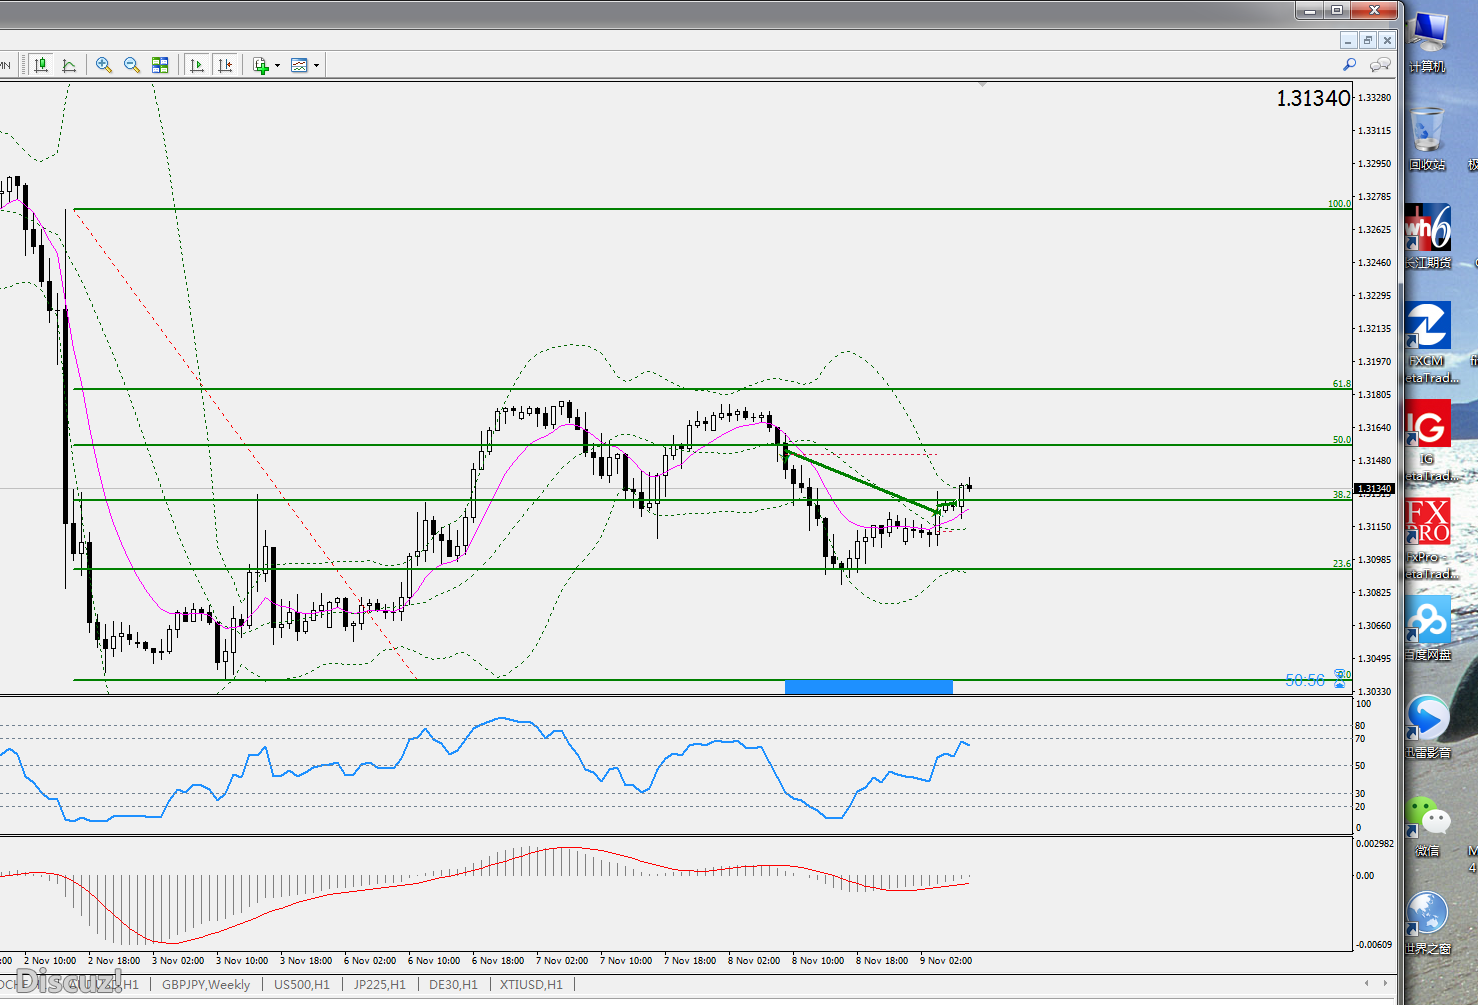Open the World Window browser desktop icon
Screen dimensions: 1478x1005
coord(1427,923)
